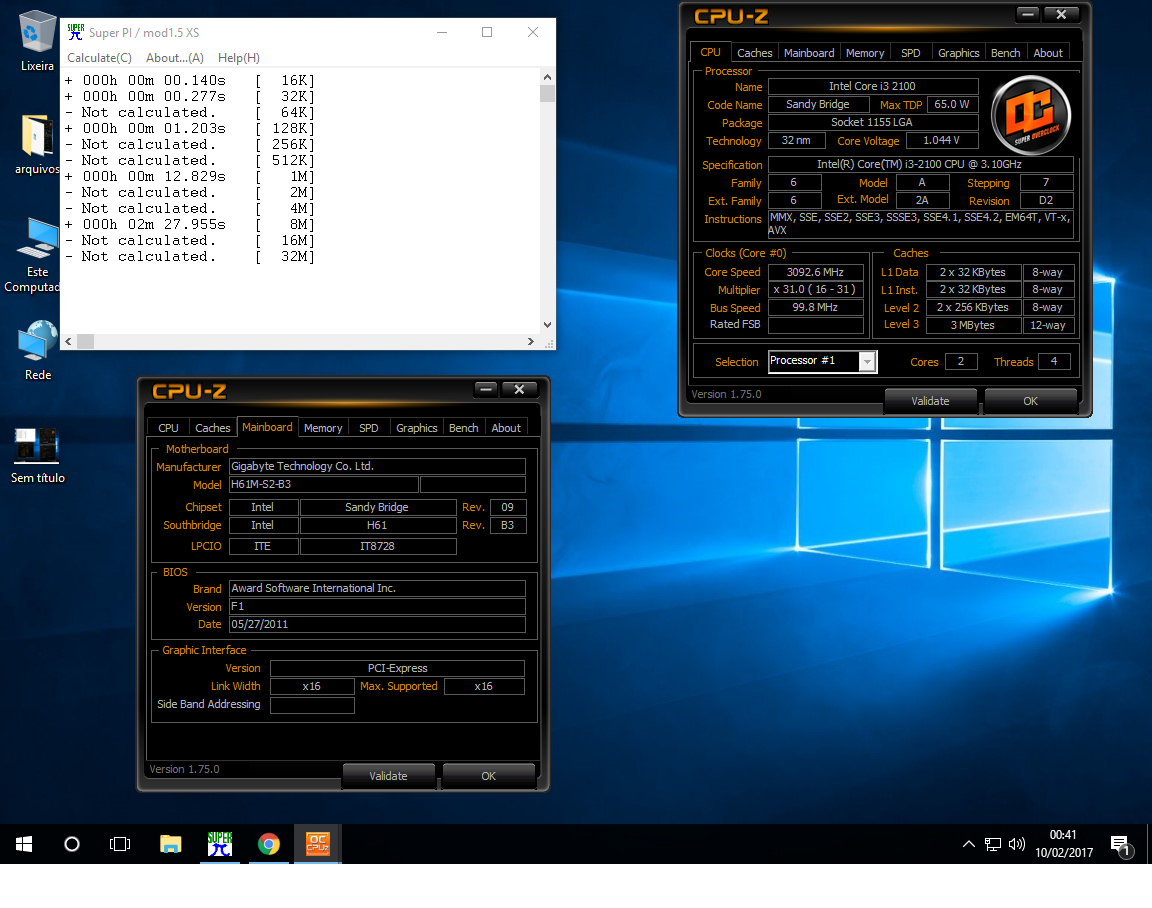This screenshot has width=1152, height=908.
Task: Switch to Memory tab in lower CPU-Z window
Action: 323,428
